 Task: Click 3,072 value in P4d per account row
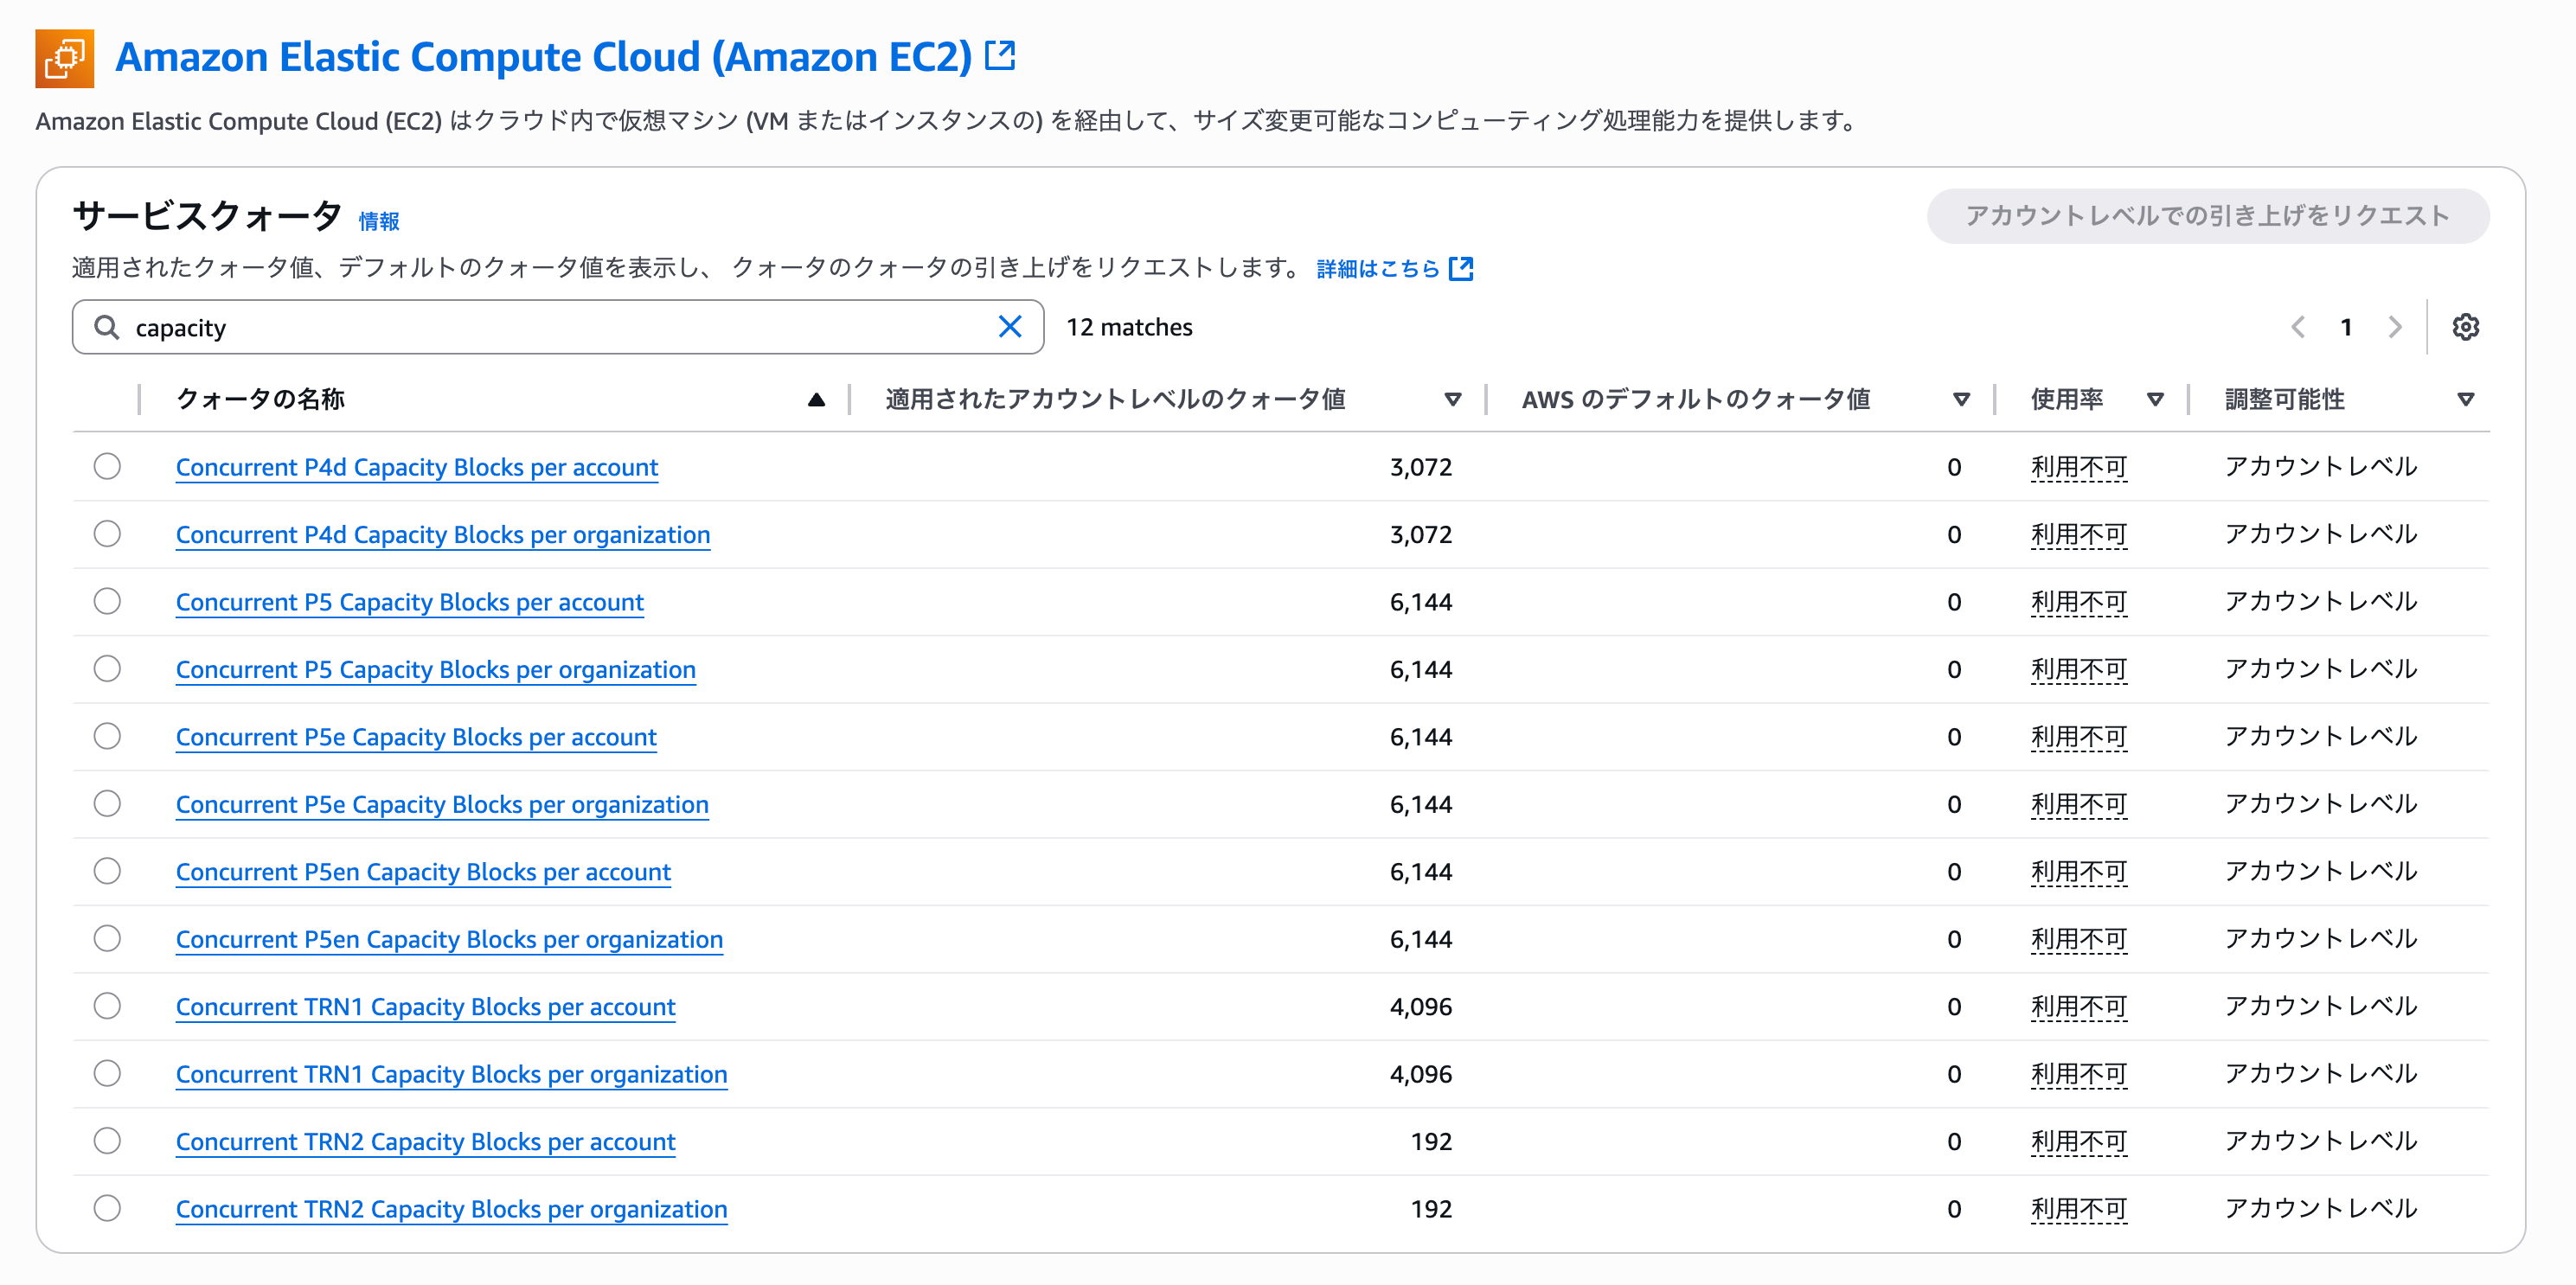1420,467
